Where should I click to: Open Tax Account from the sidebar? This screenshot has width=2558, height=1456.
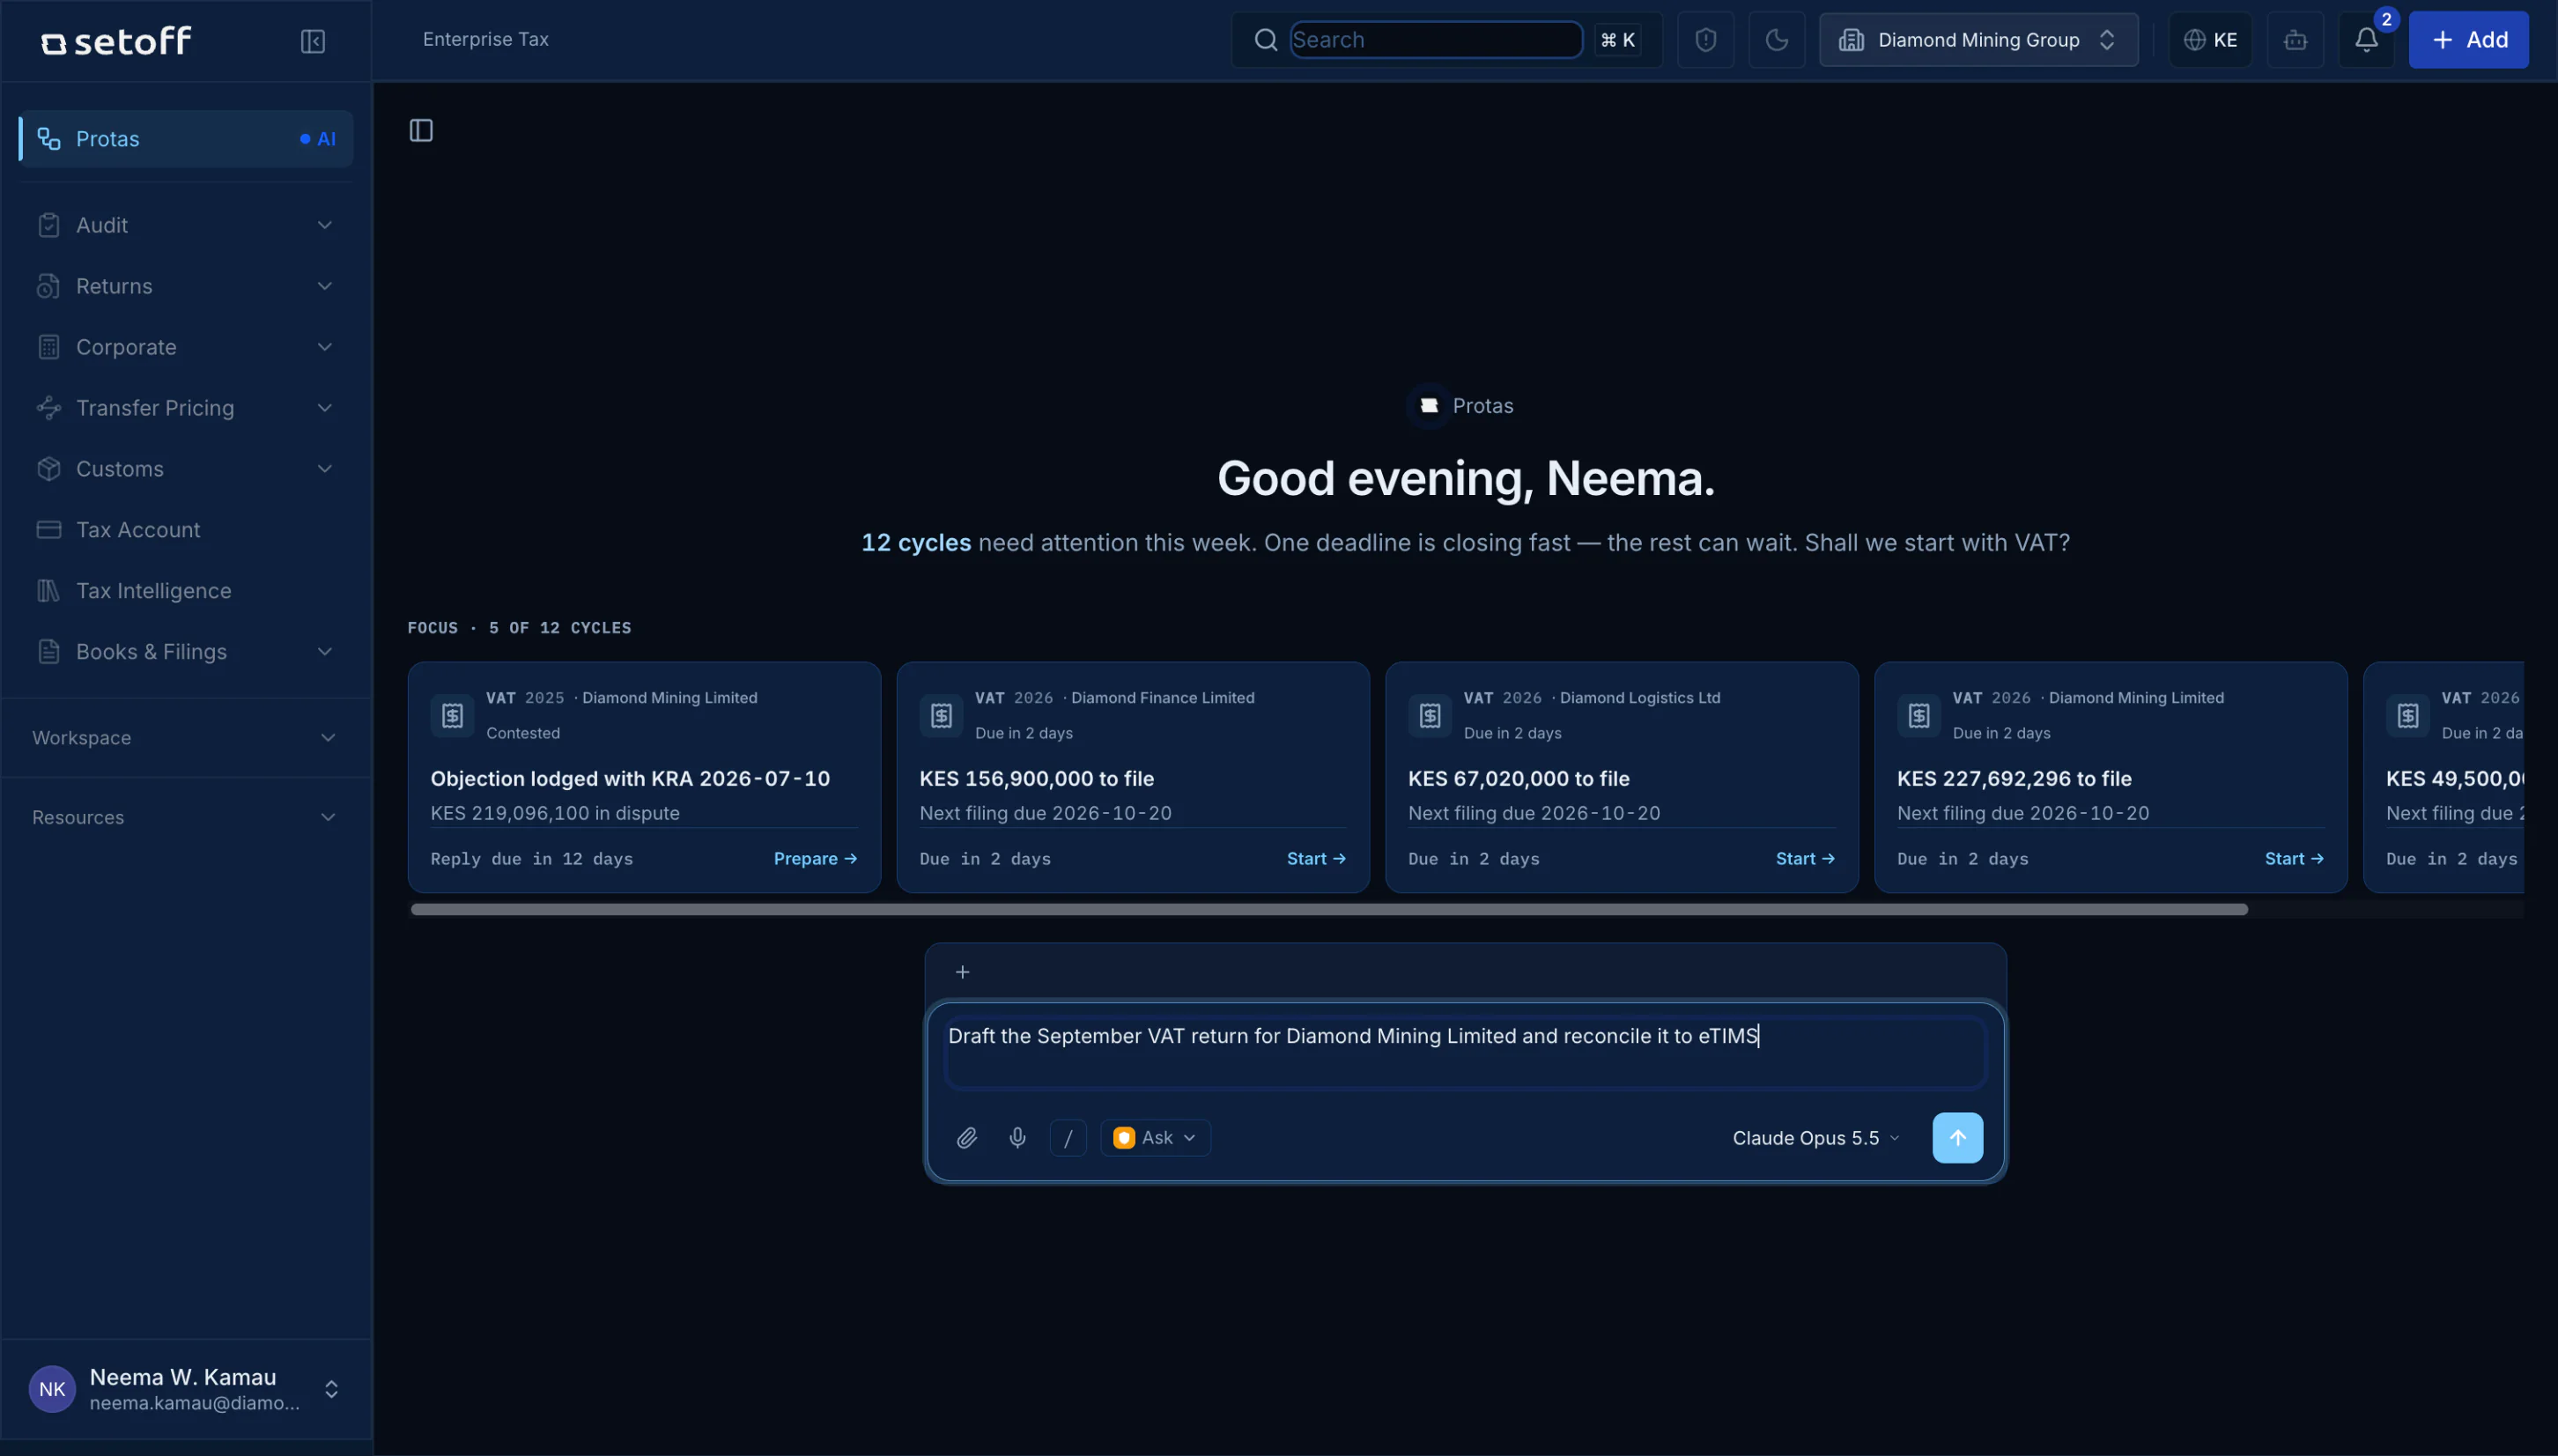click(185, 530)
